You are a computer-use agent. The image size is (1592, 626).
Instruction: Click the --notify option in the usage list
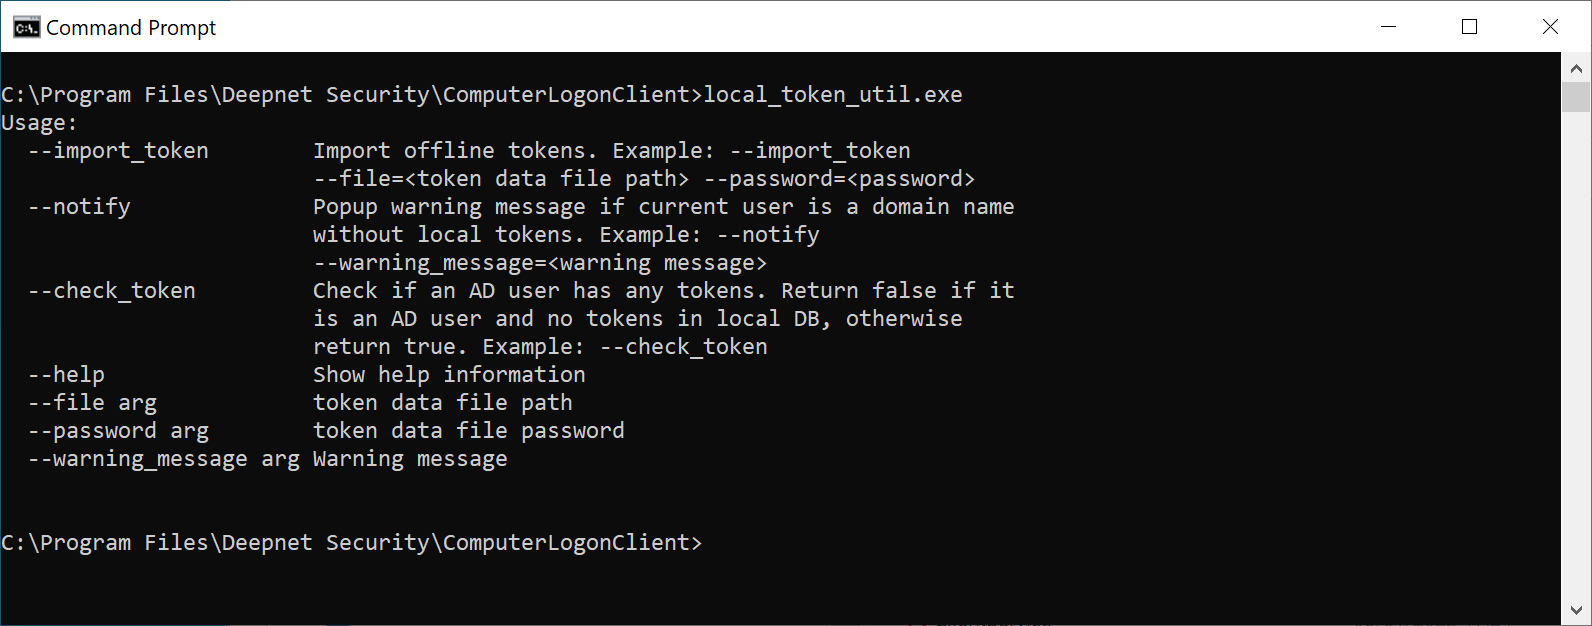[x=79, y=207]
